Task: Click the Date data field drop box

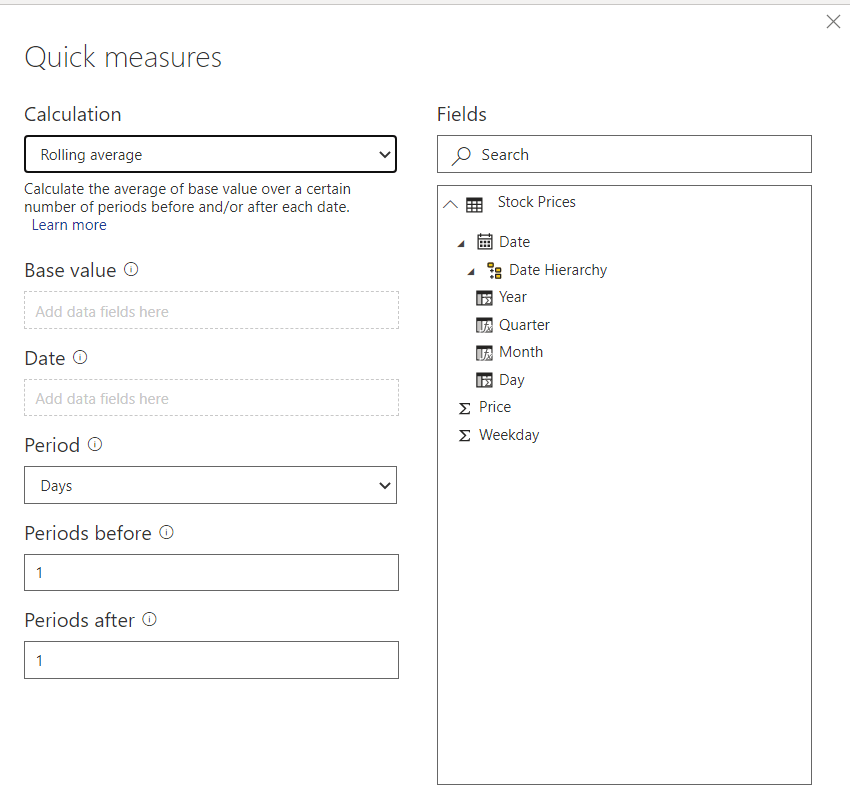Action: click(211, 398)
